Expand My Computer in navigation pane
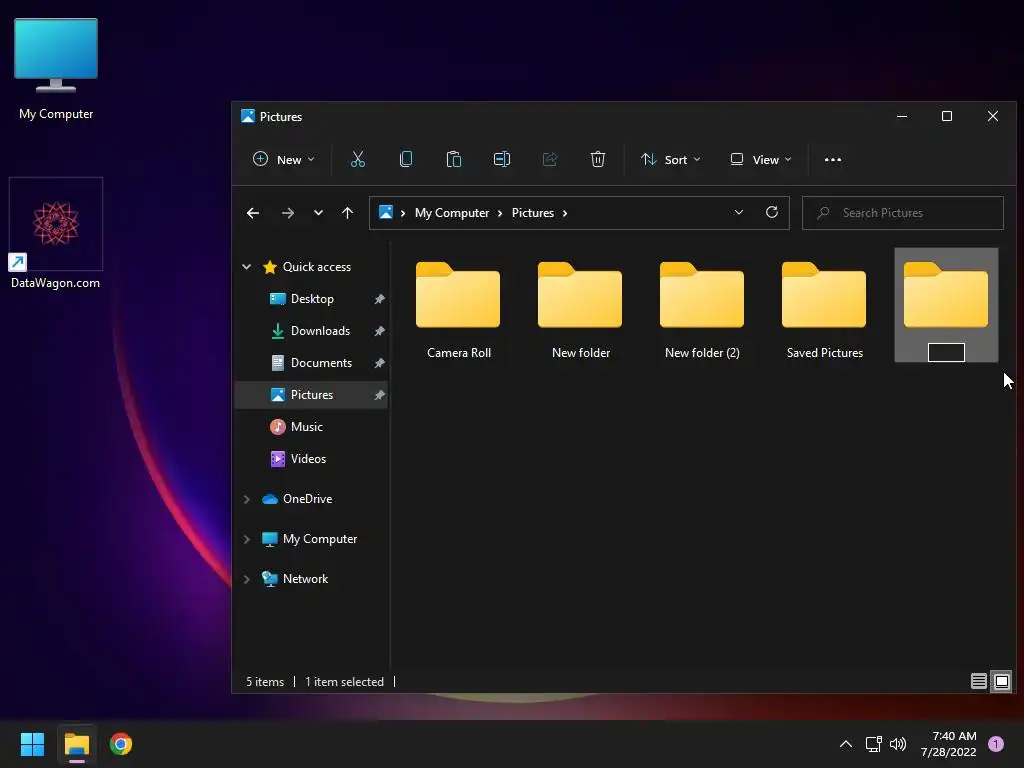Viewport: 1024px width, 768px height. pyautogui.click(x=247, y=539)
